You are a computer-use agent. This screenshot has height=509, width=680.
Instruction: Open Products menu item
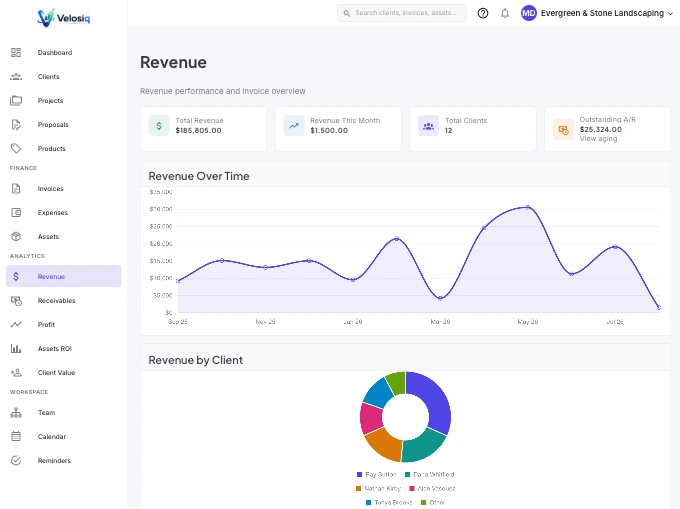point(52,149)
